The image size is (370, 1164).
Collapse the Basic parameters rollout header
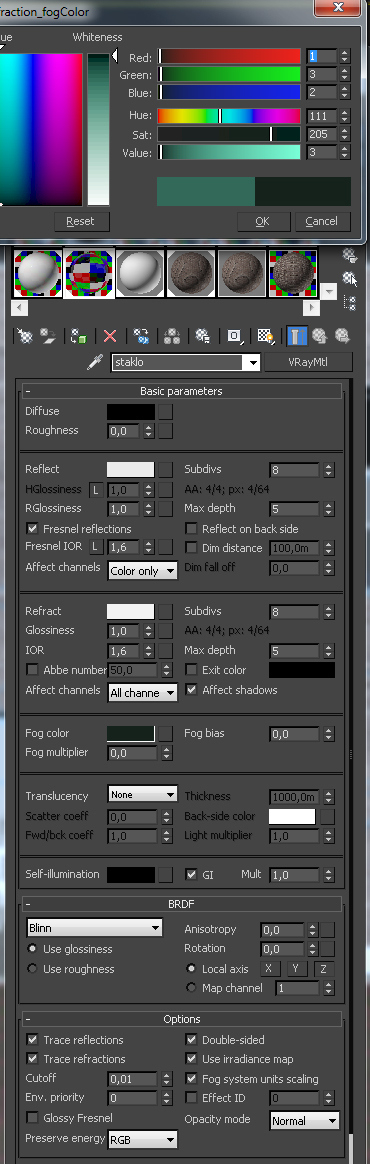182,391
